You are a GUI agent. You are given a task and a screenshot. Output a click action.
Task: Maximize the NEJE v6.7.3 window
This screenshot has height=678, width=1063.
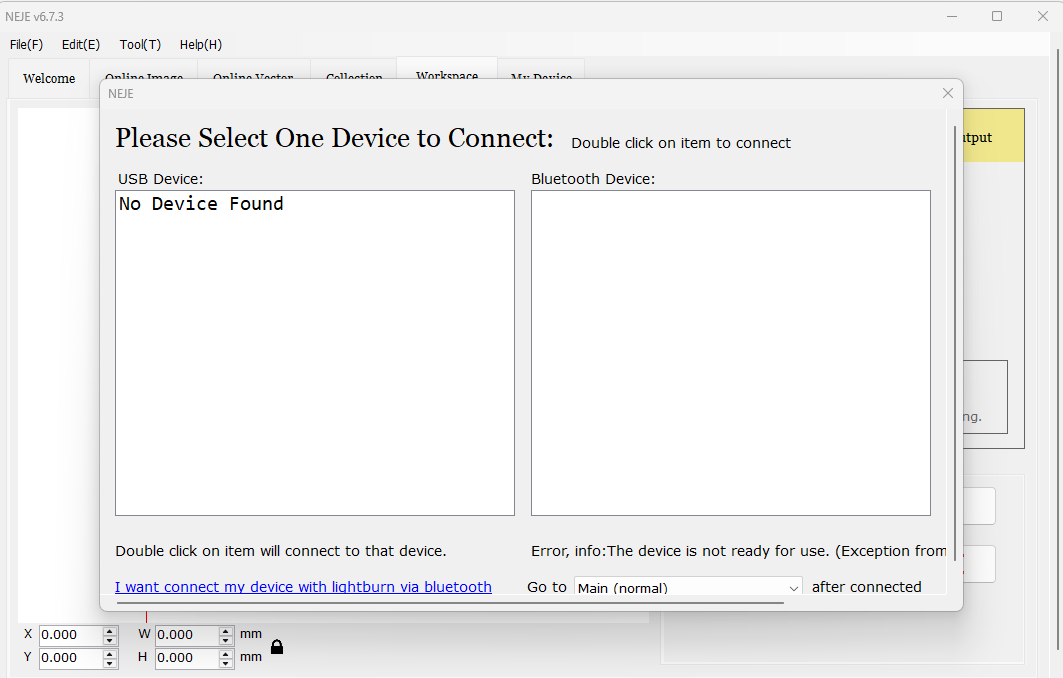pos(997,16)
